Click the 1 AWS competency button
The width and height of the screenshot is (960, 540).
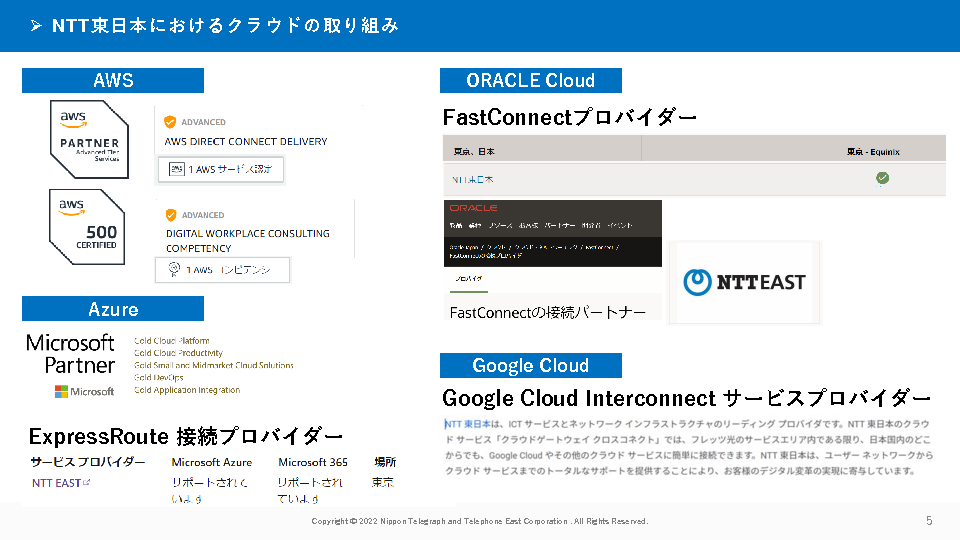[x=222, y=270]
